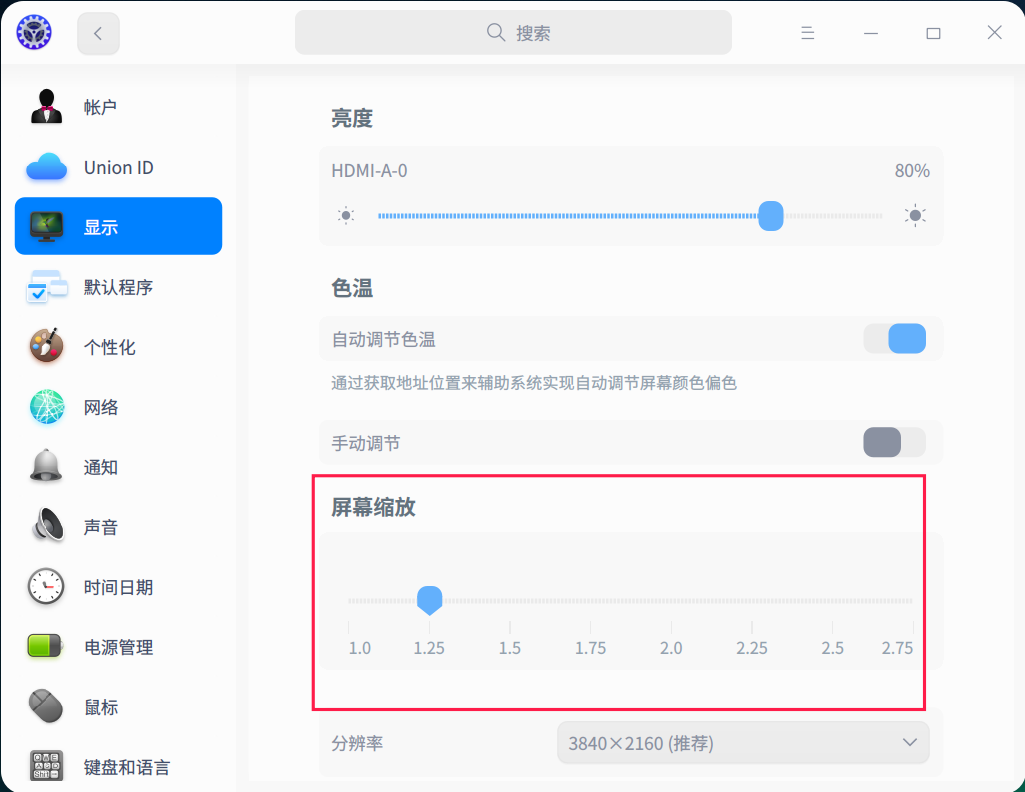Click the 亮度 section heading

coord(352,118)
